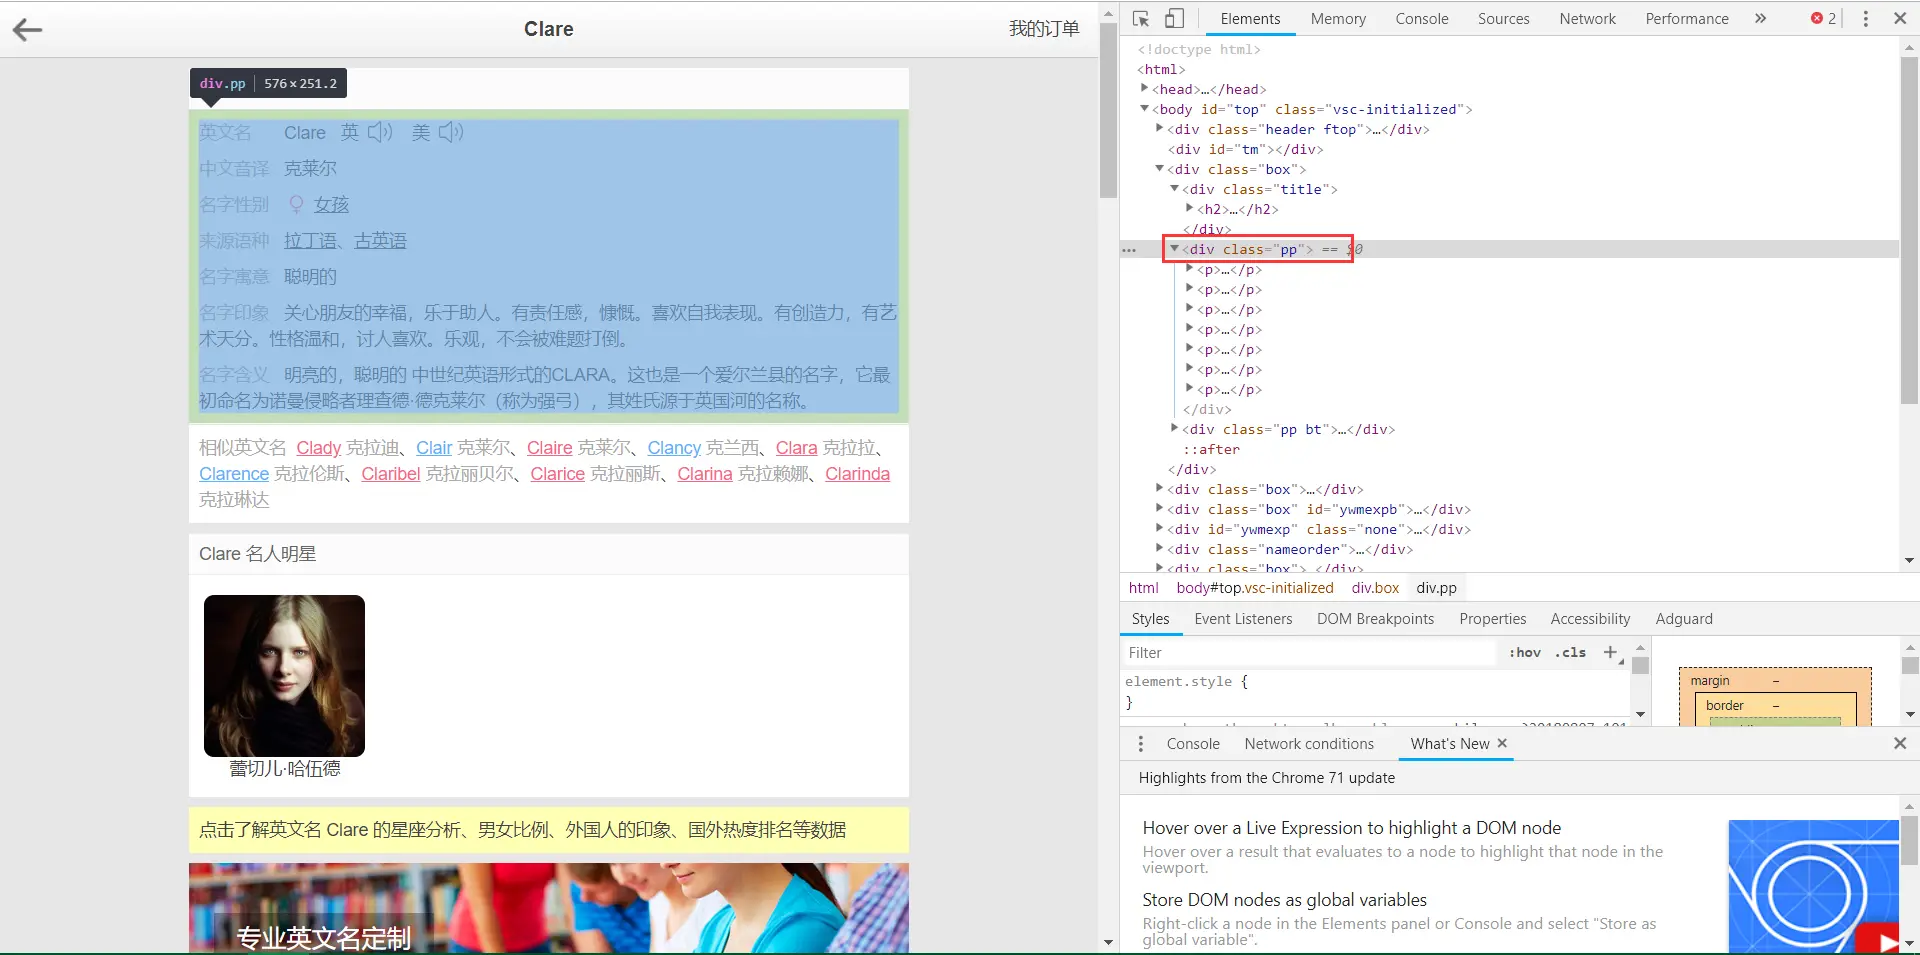Close the DevTools panel

tap(1900, 18)
